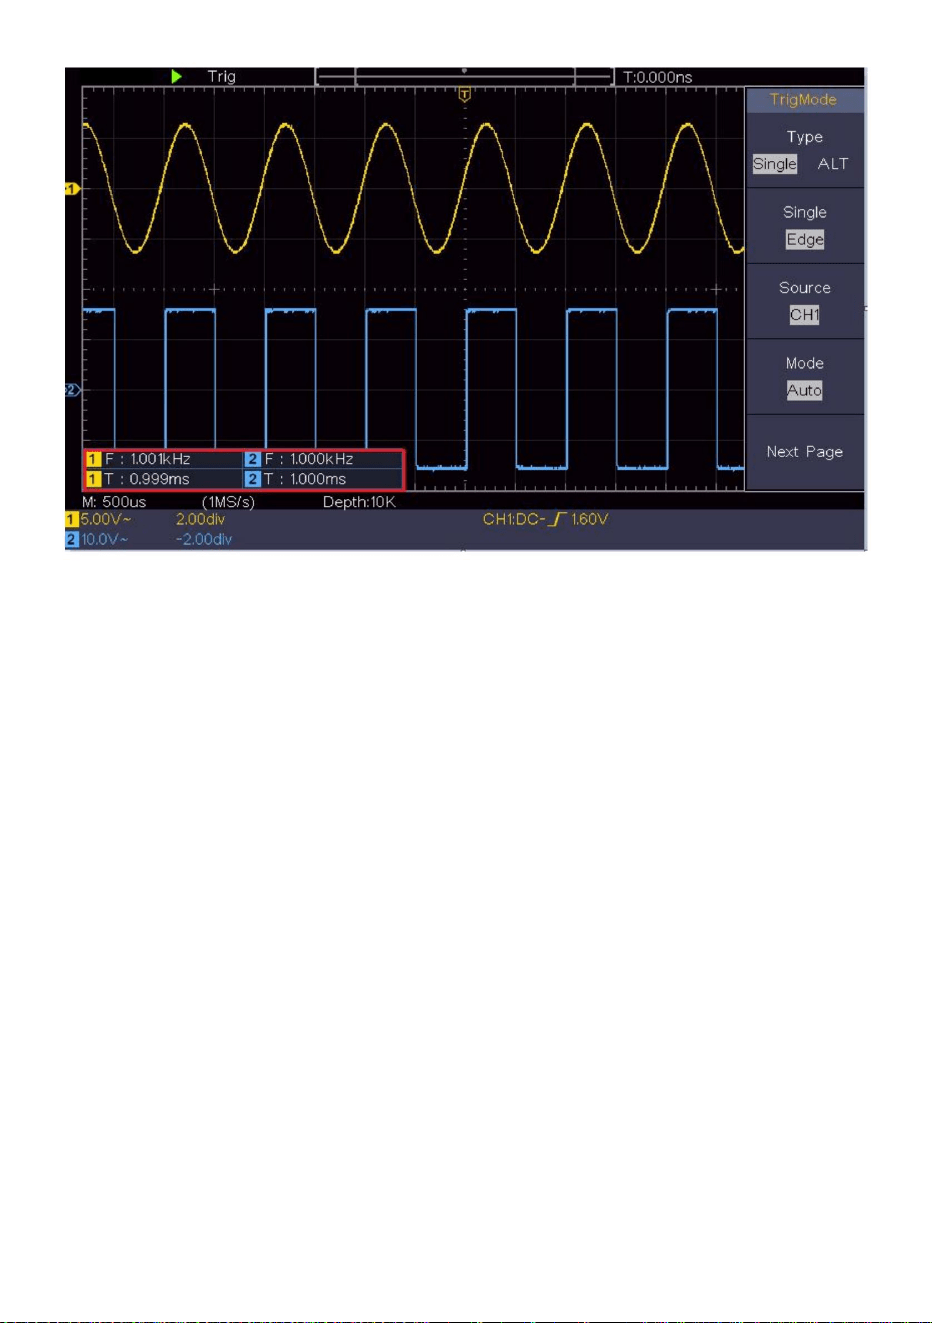Click the waveform memory position bar
The height and width of the screenshot is (1323, 932).
click(x=464, y=77)
